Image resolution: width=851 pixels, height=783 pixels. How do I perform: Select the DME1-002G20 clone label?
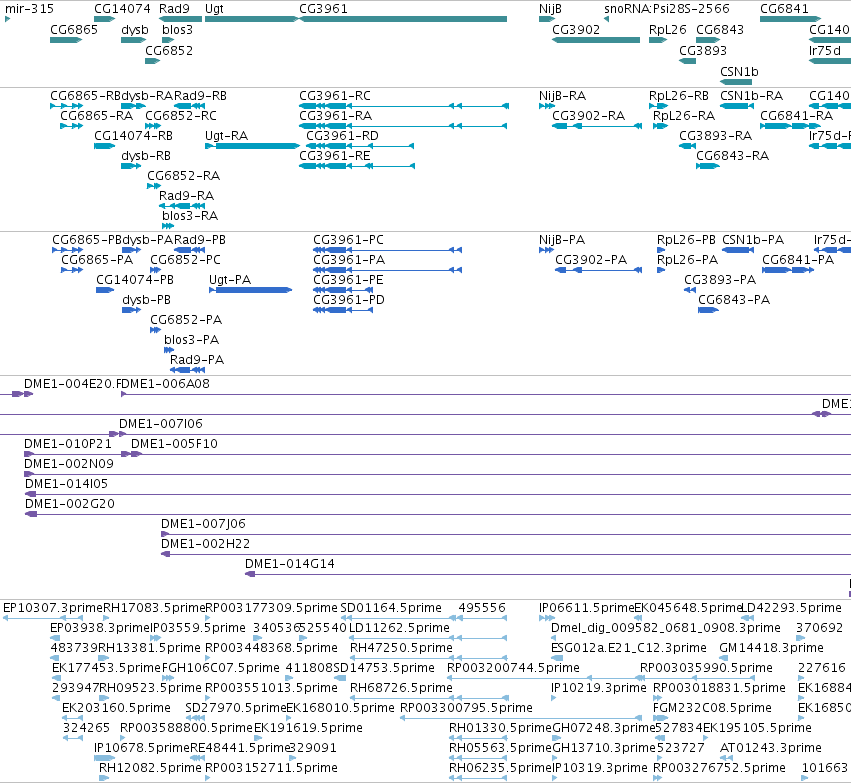coord(70,504)
